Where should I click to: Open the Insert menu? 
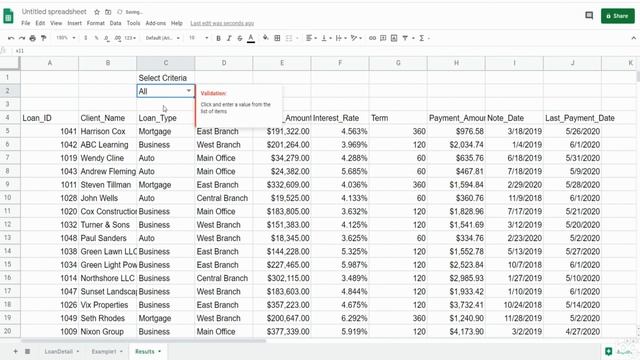click(x=74, y=23)
